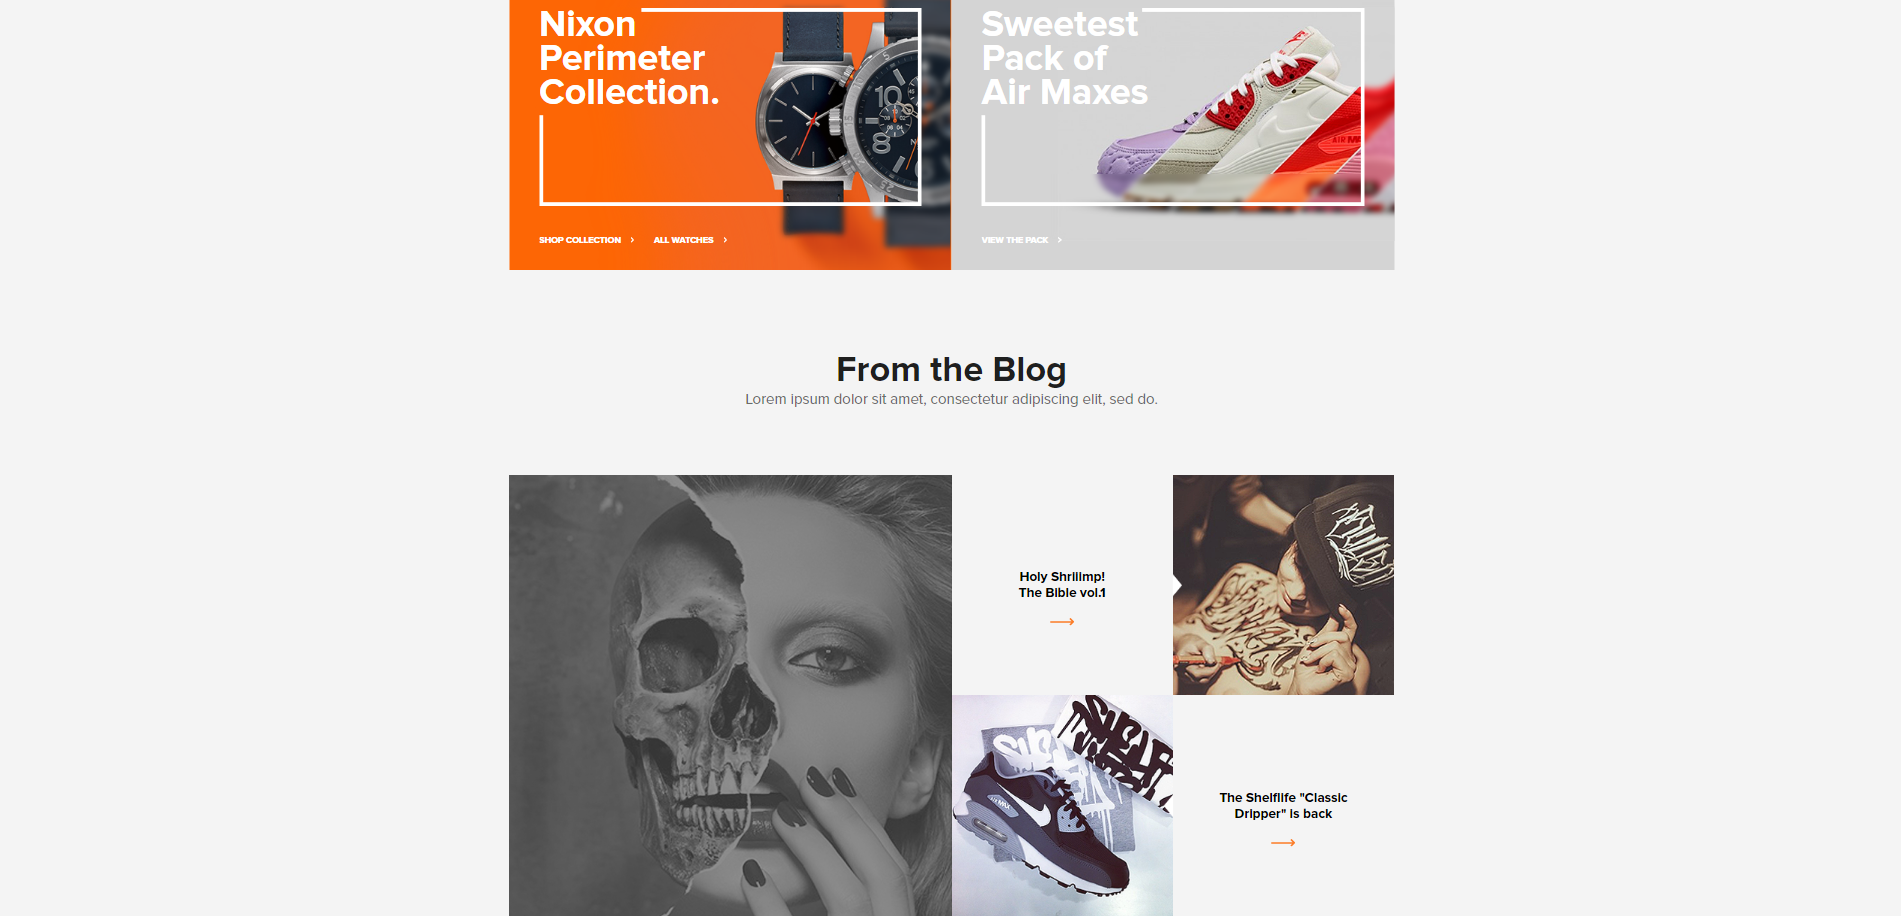Click the Sweetest Pack of Air Maxes heading
The image size is (1901, 916).
(x=1064, y=58)
